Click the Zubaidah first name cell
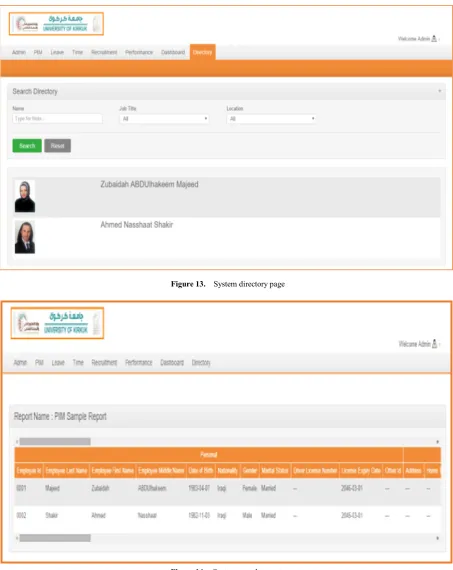This screenshot has width=453, height=570. 100,488
